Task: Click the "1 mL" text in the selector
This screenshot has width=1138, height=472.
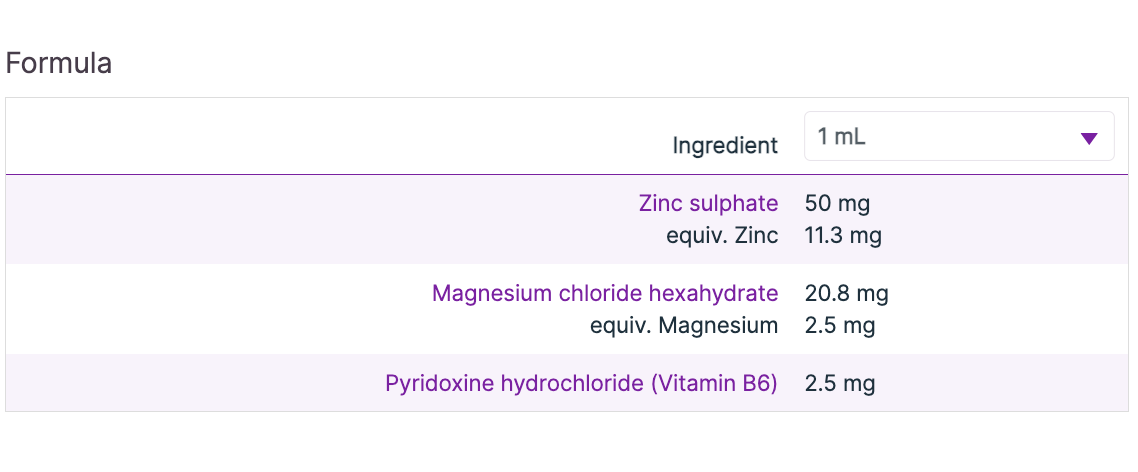Action: [841, 137]
